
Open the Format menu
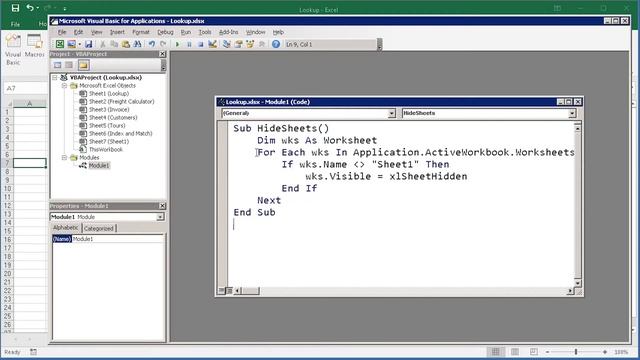(x=141, y=32)
